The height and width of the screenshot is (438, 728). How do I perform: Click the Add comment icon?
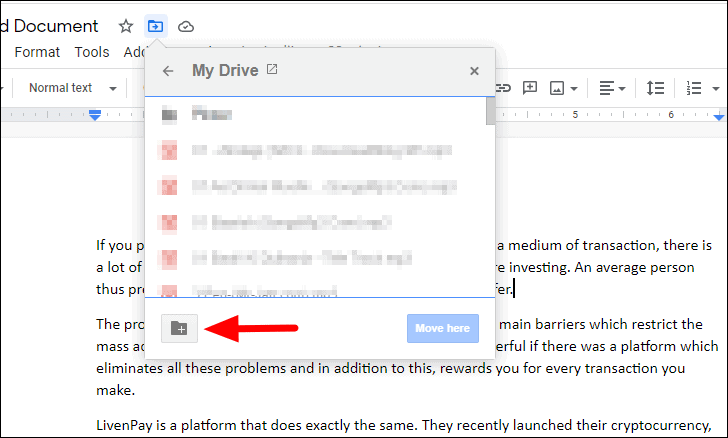coord(530,88)
